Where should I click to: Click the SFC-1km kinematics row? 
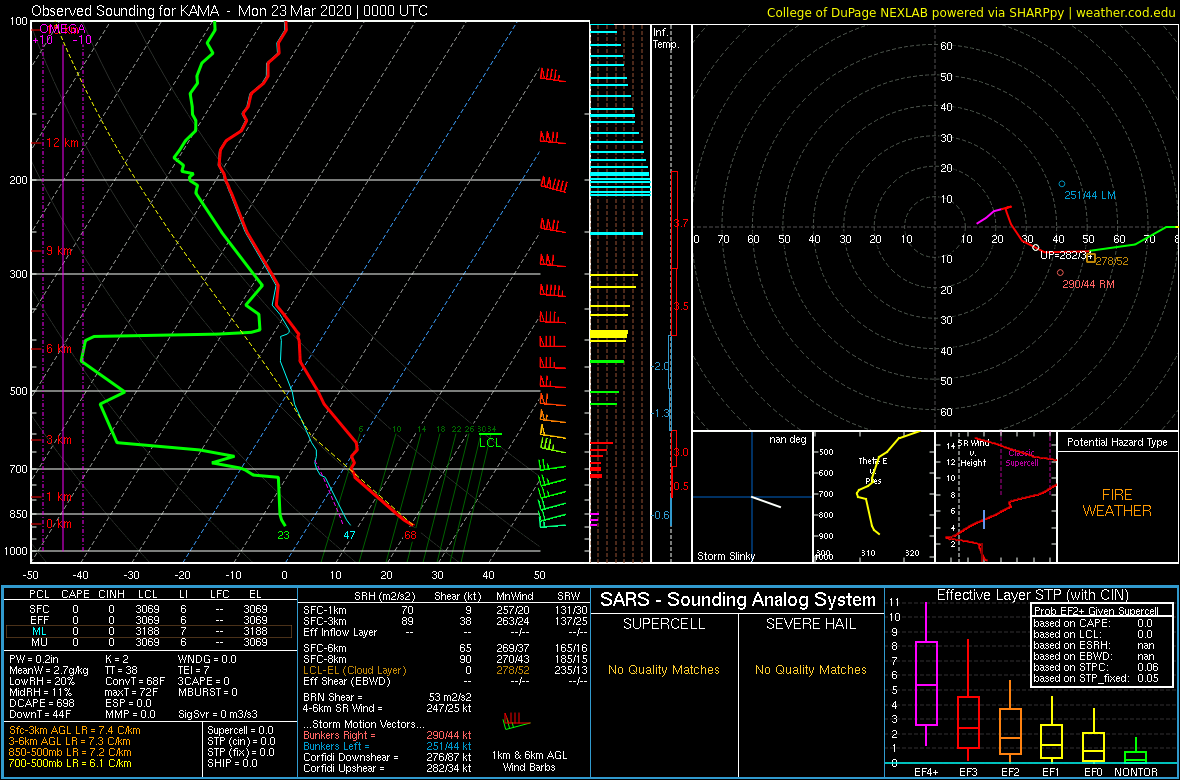(445, 610)
